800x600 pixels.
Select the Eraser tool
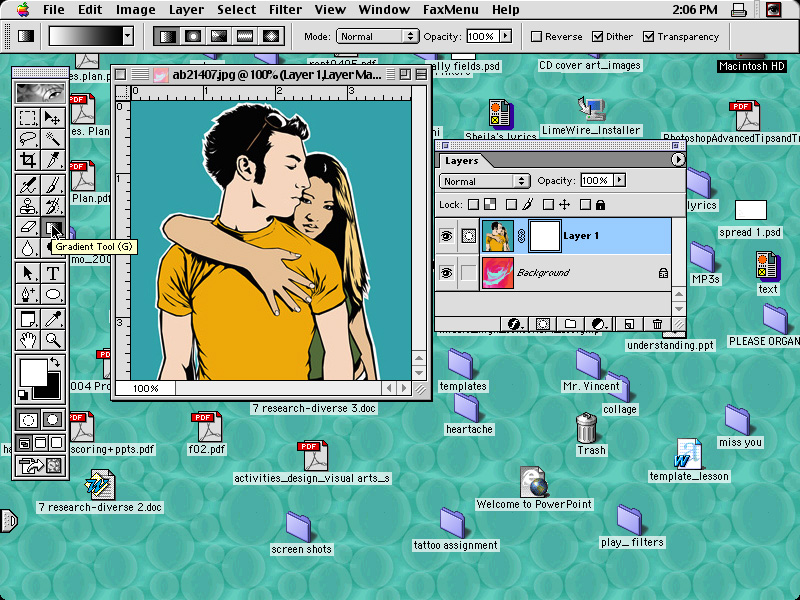(28, 227)
